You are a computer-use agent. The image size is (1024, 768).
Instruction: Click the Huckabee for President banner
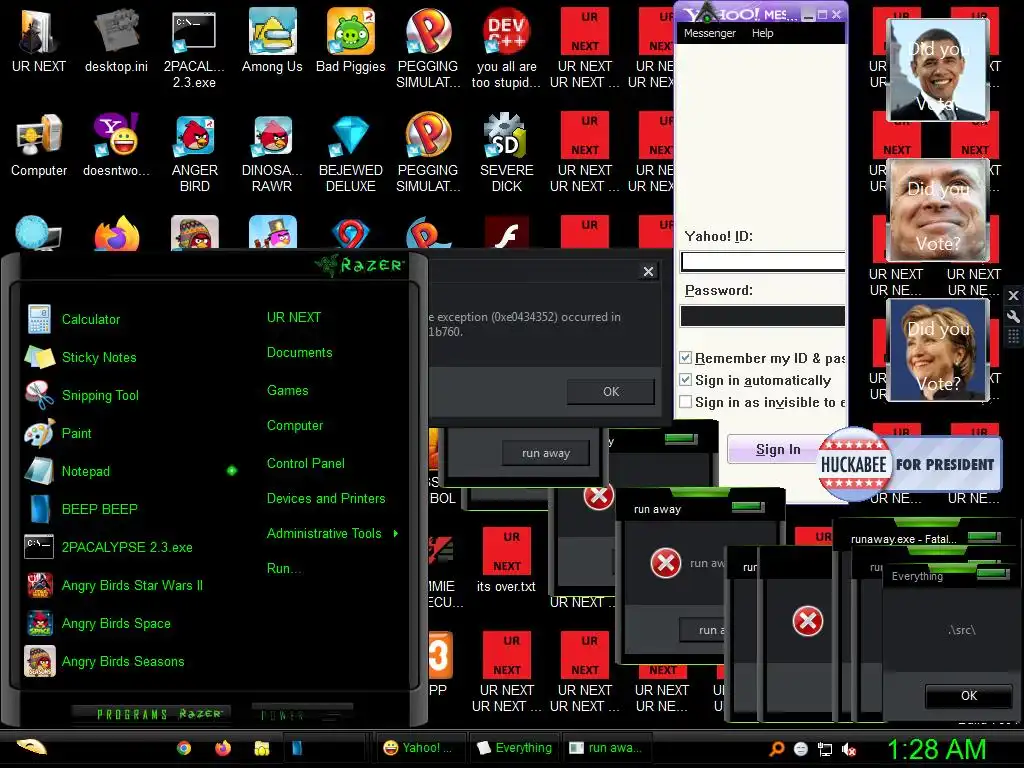coord(910,464)
